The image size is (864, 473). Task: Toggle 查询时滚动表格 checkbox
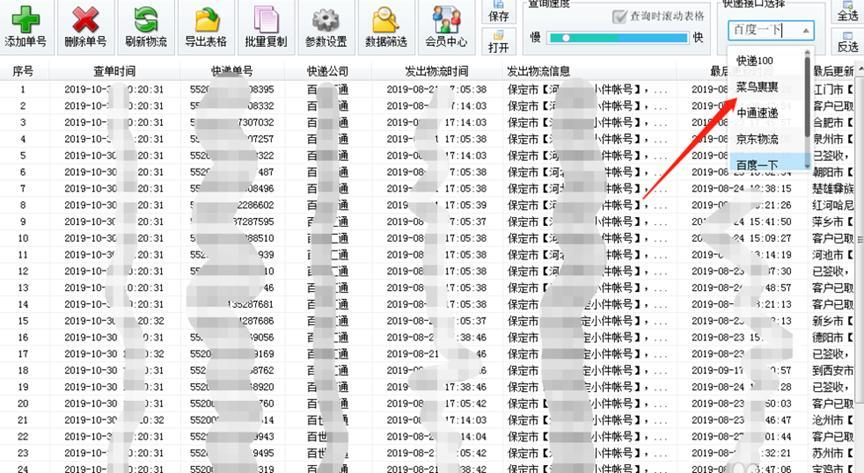coord(619,17)
